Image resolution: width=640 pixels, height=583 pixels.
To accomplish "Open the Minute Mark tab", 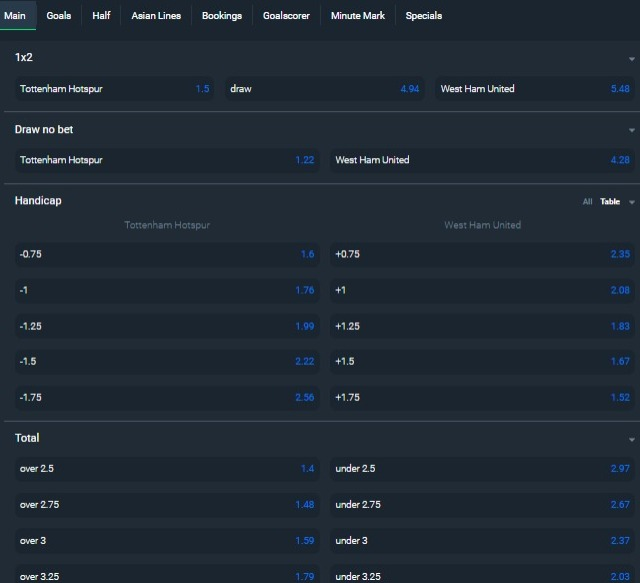I will 358,16.
